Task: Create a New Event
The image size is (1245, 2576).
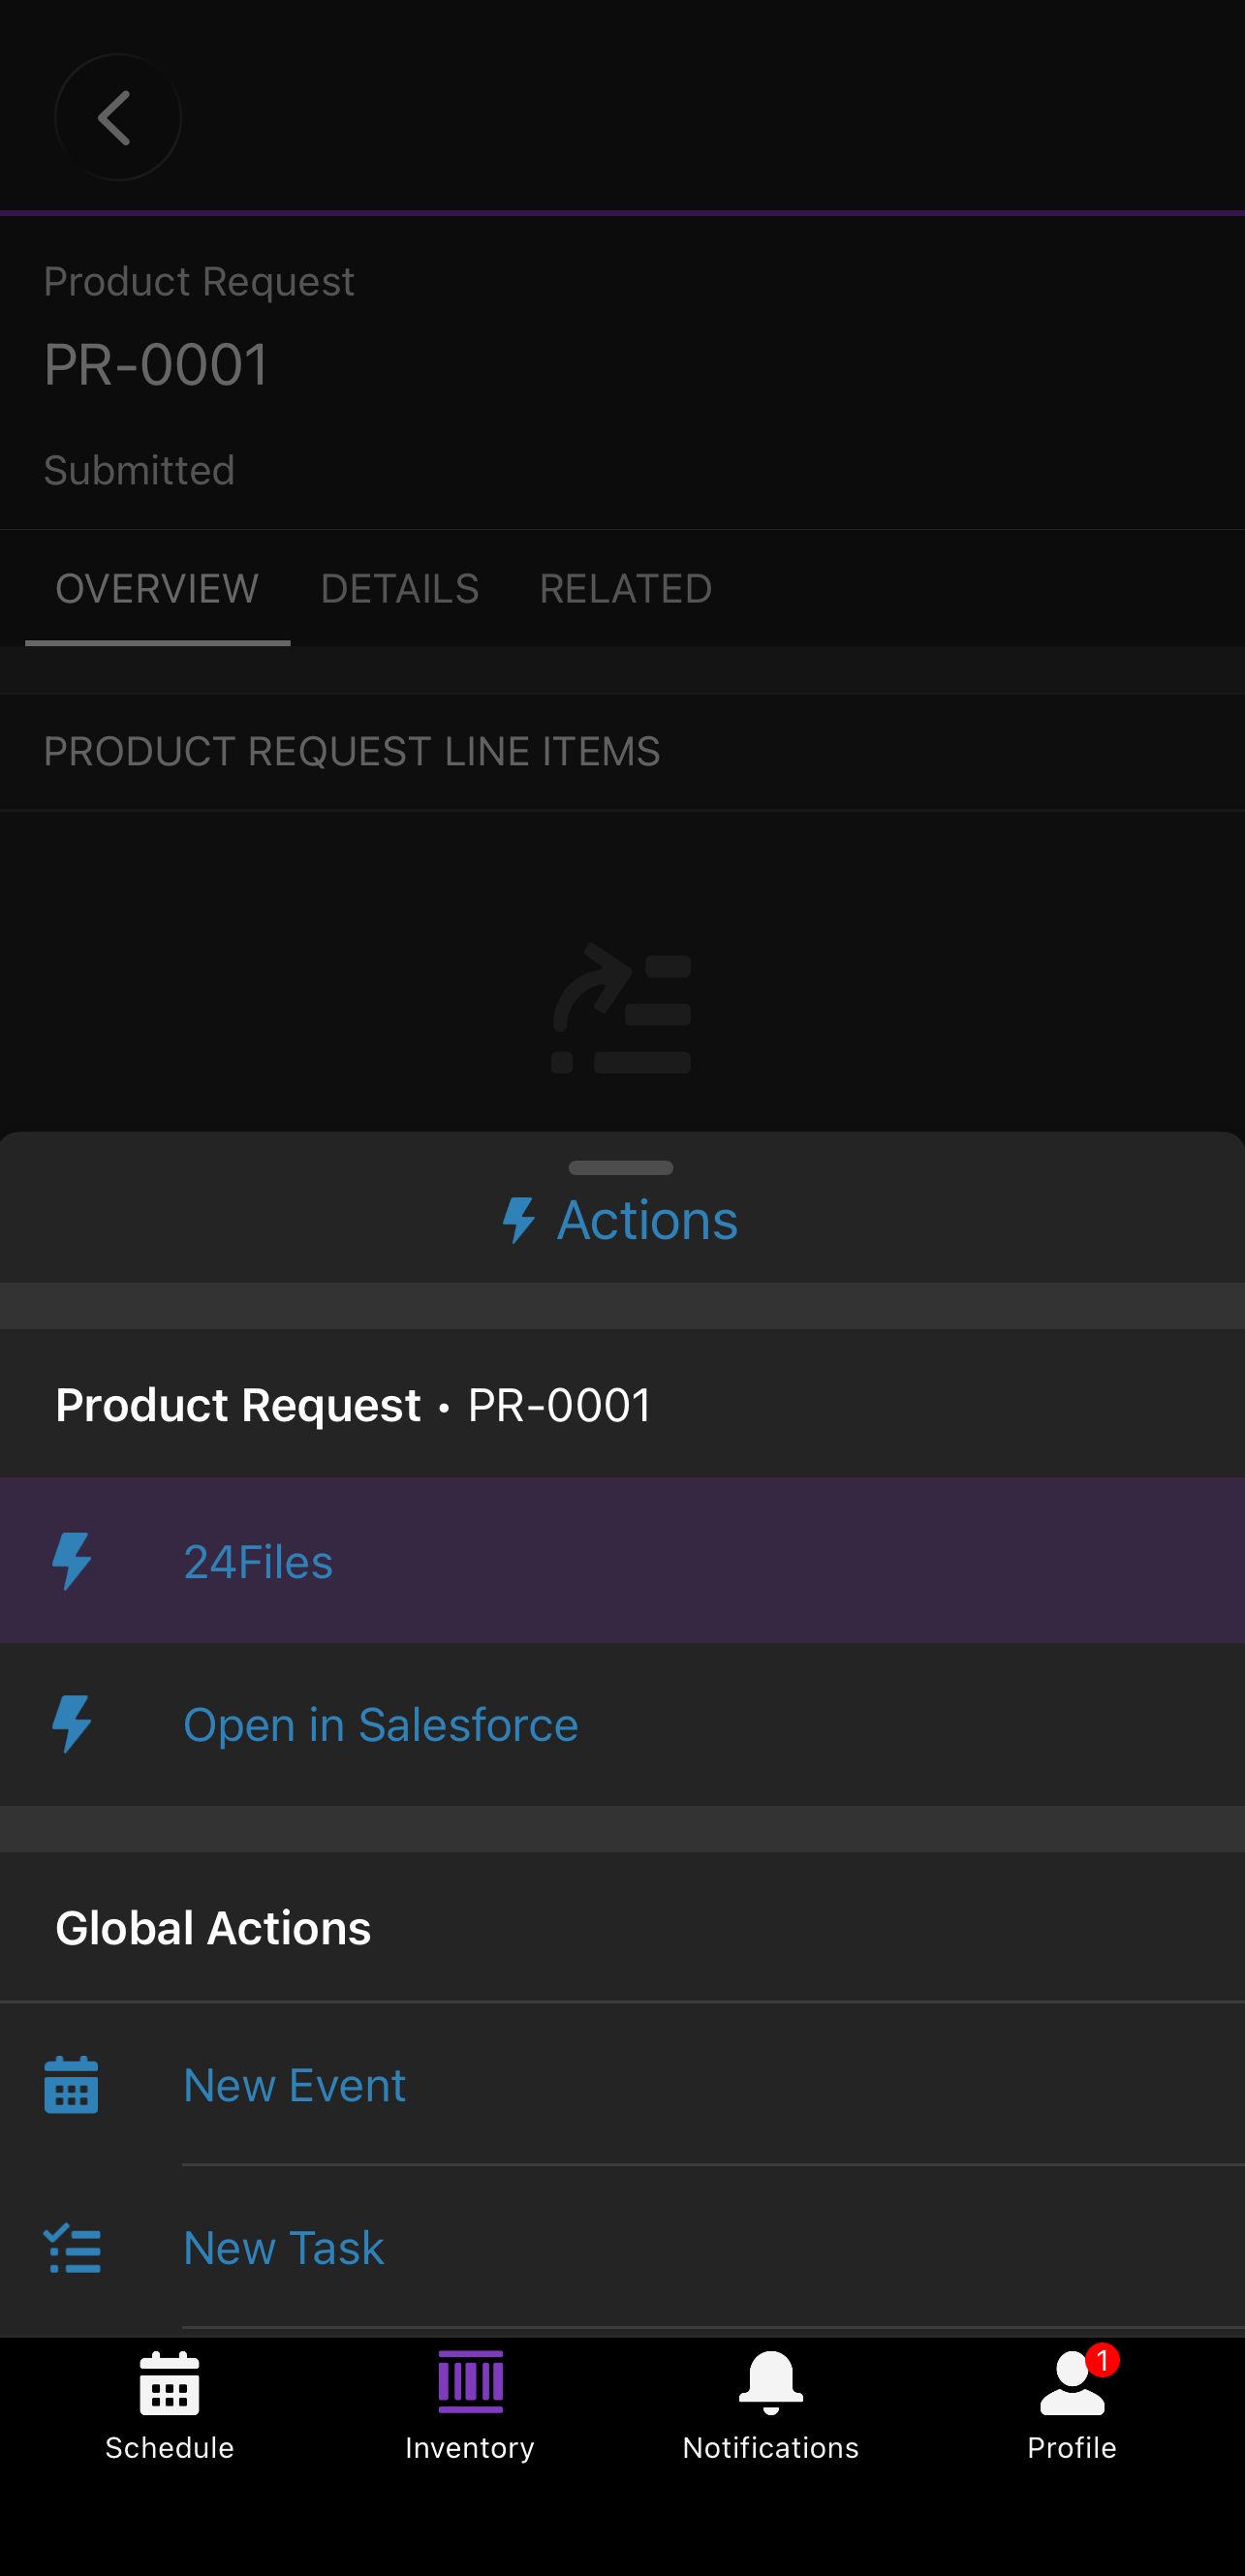Action: point(622,2085)
